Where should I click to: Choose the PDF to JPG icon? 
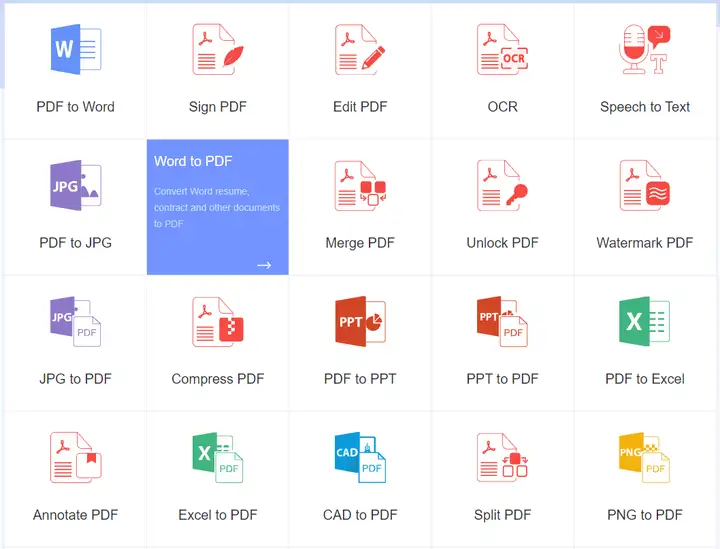[x=76, y=185]
